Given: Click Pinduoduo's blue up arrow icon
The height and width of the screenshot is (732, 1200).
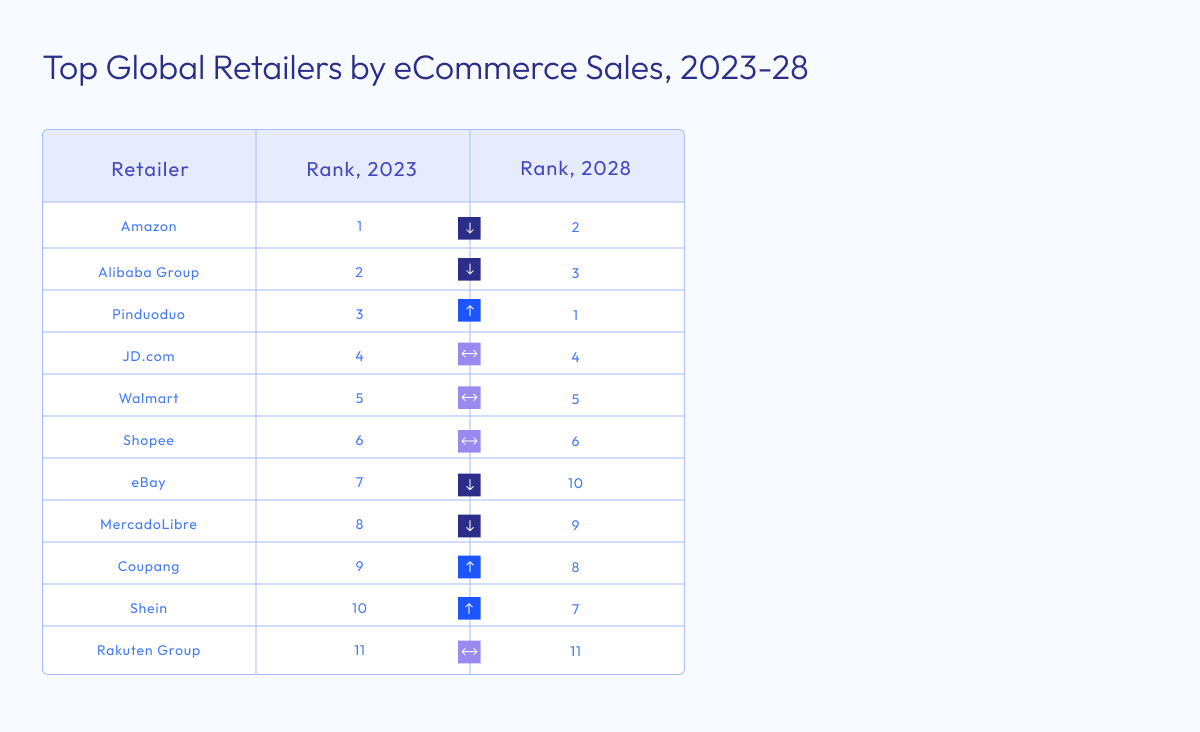Looking at the screenshot, I should click(x=469, y=311).
